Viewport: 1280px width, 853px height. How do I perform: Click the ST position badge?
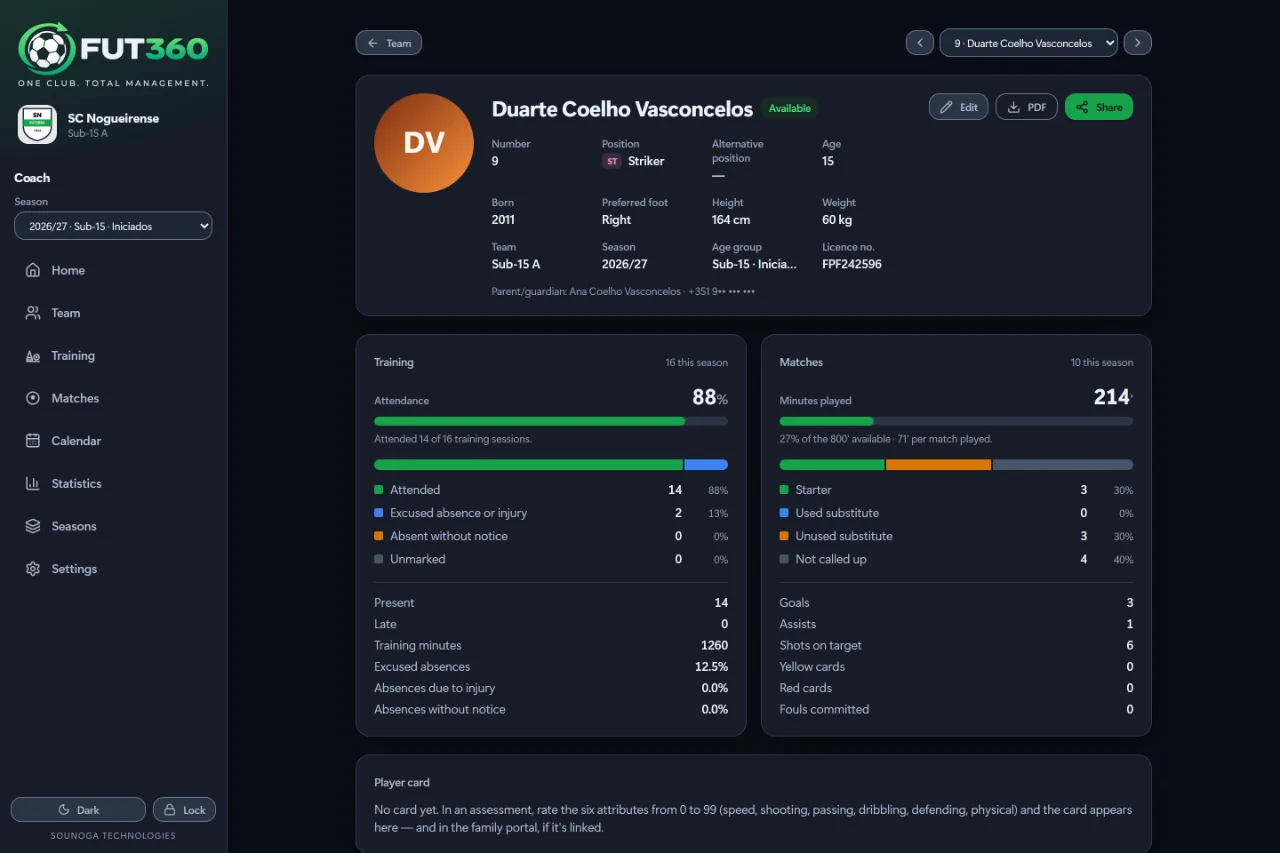[612, 161]
